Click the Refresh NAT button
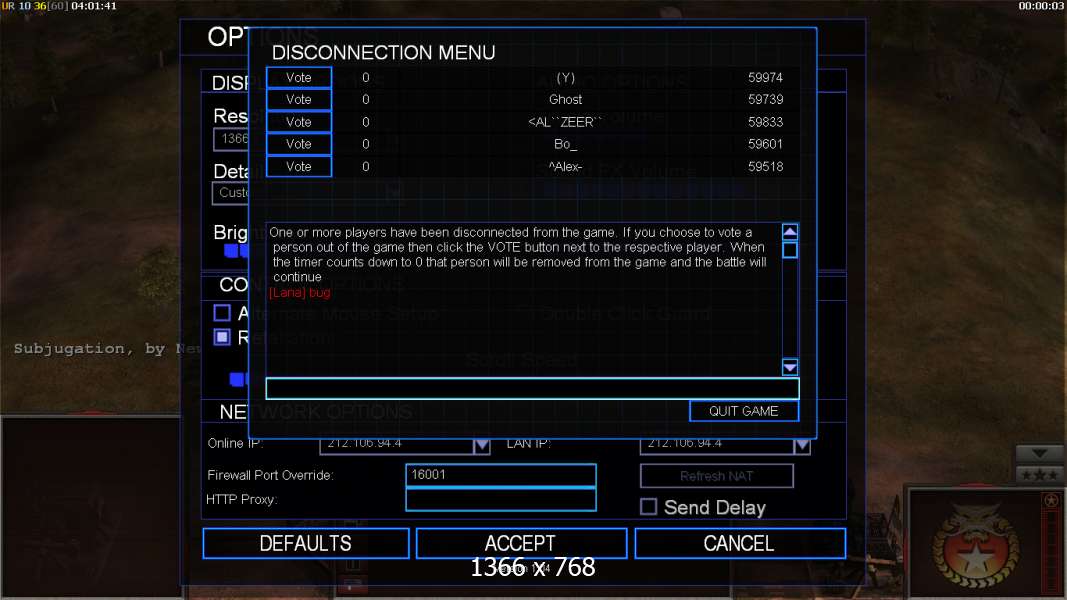The height and width of the screenshot is (600, 1067). [717, 476]
